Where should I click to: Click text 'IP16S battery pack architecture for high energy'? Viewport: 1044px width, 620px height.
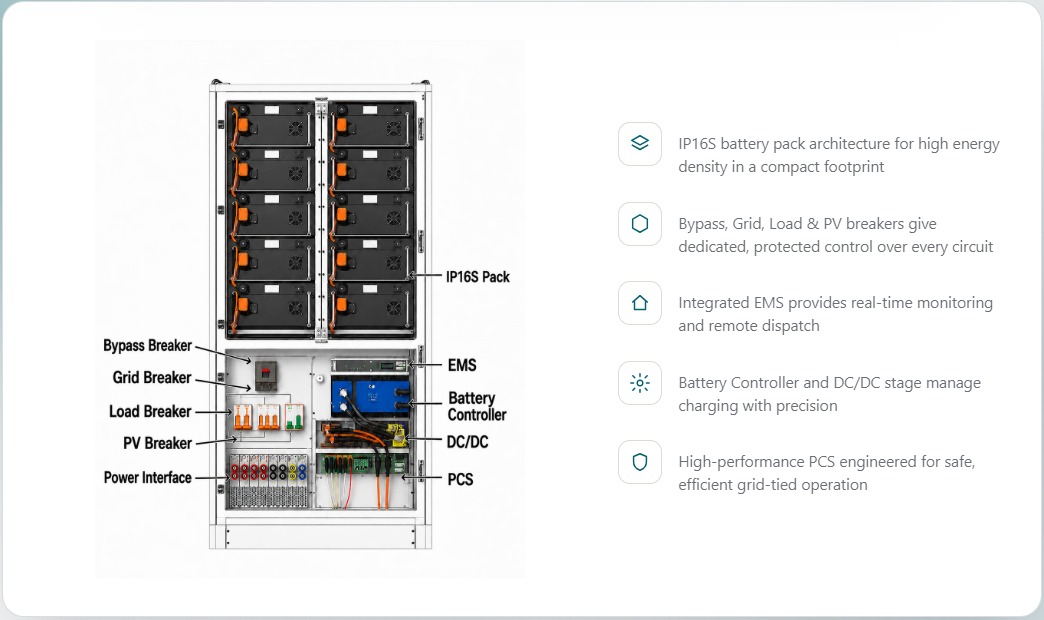(839, 144)
